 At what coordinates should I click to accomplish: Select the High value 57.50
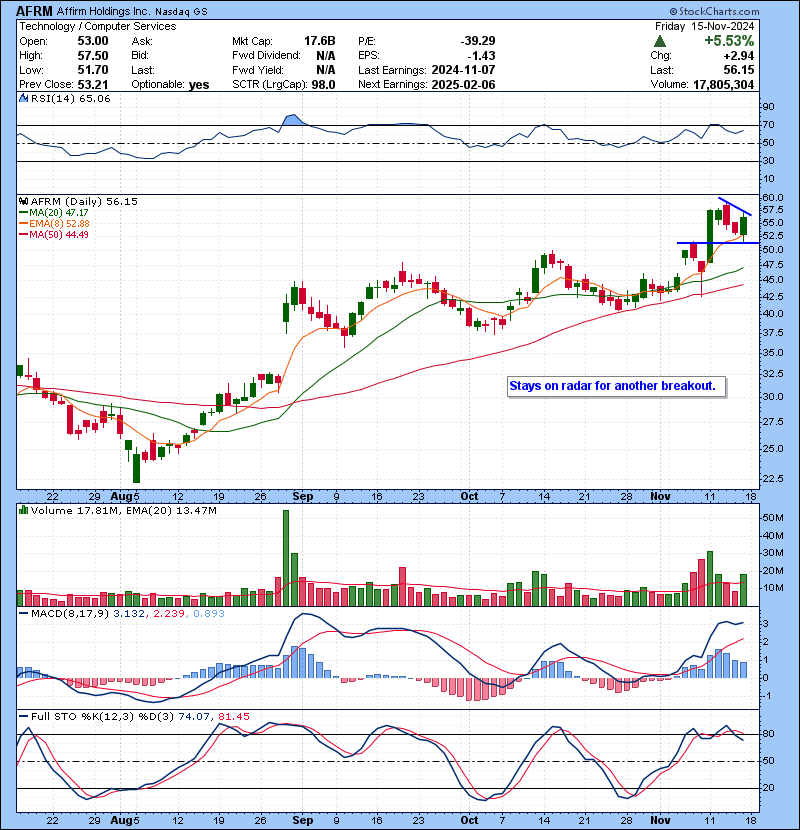tap(93, 56)
